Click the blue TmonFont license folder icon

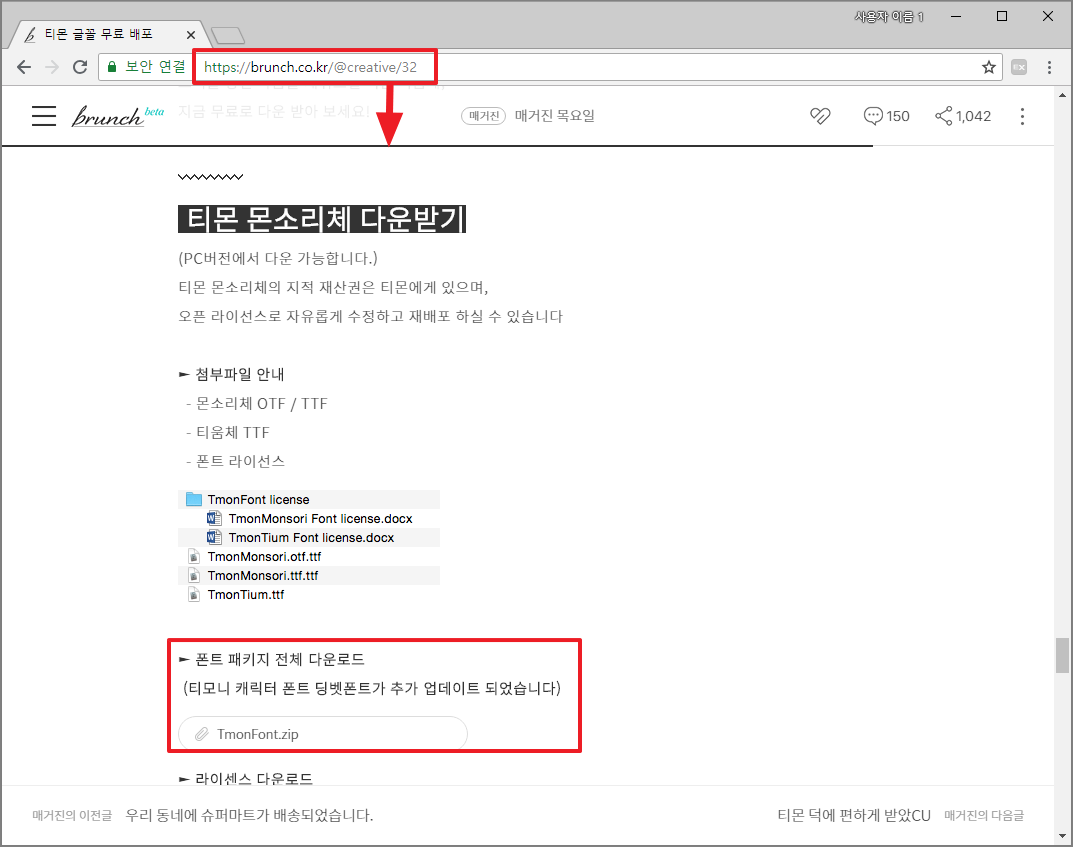pyautogui.click(x=194, y=499)
